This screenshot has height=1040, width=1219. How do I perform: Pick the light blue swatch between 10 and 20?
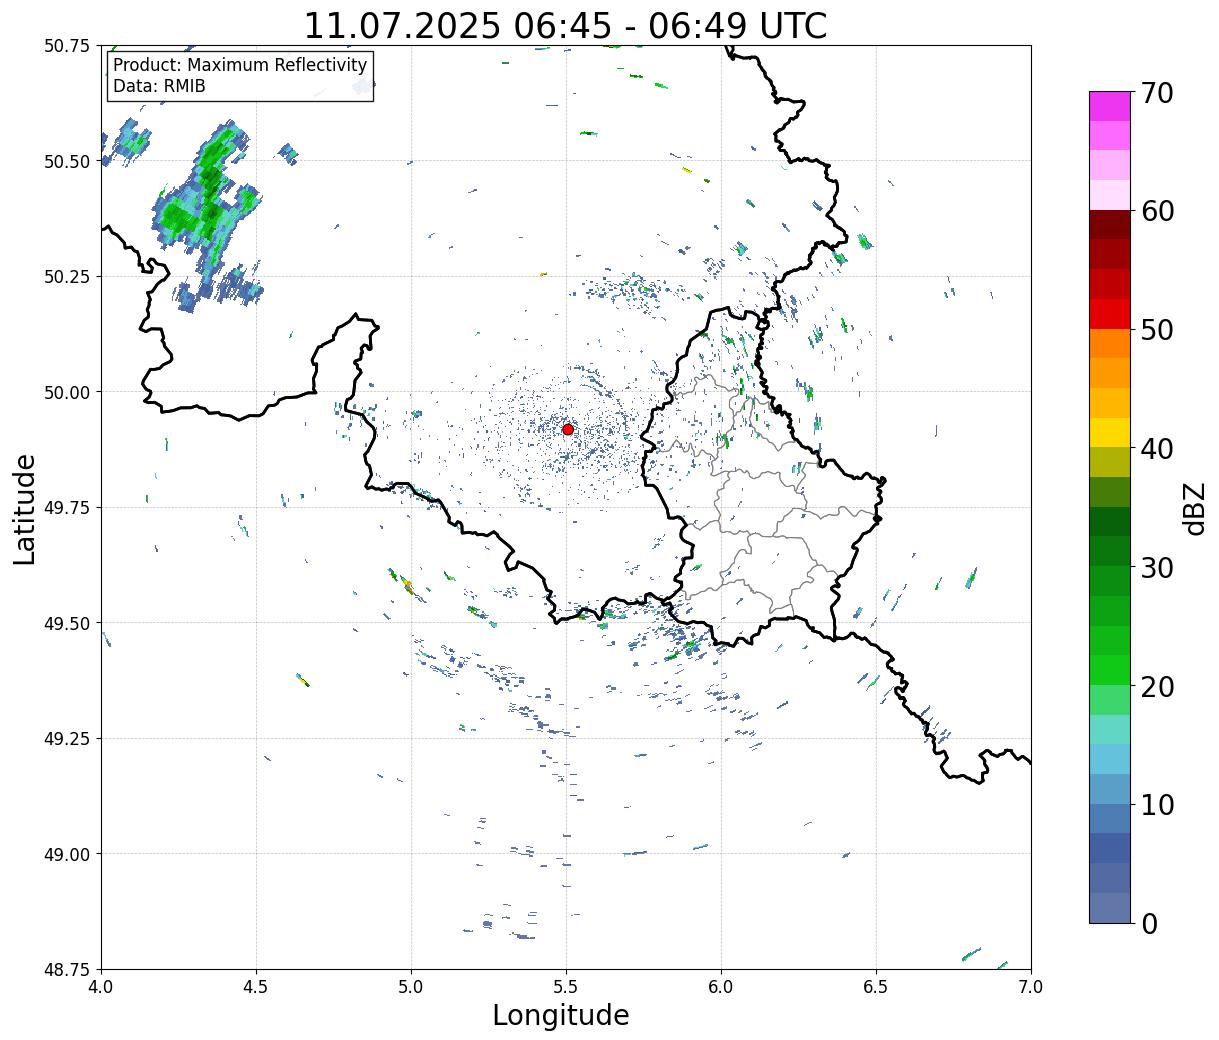1110,759
